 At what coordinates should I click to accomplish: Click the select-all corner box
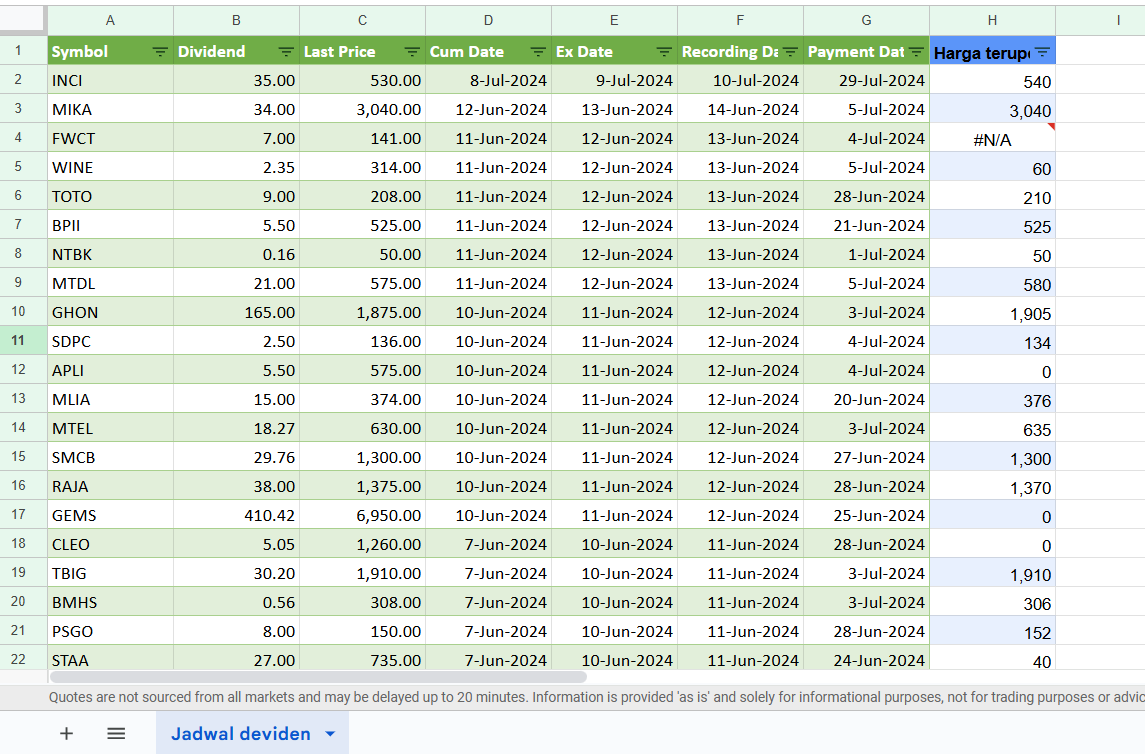coord(23,20)
